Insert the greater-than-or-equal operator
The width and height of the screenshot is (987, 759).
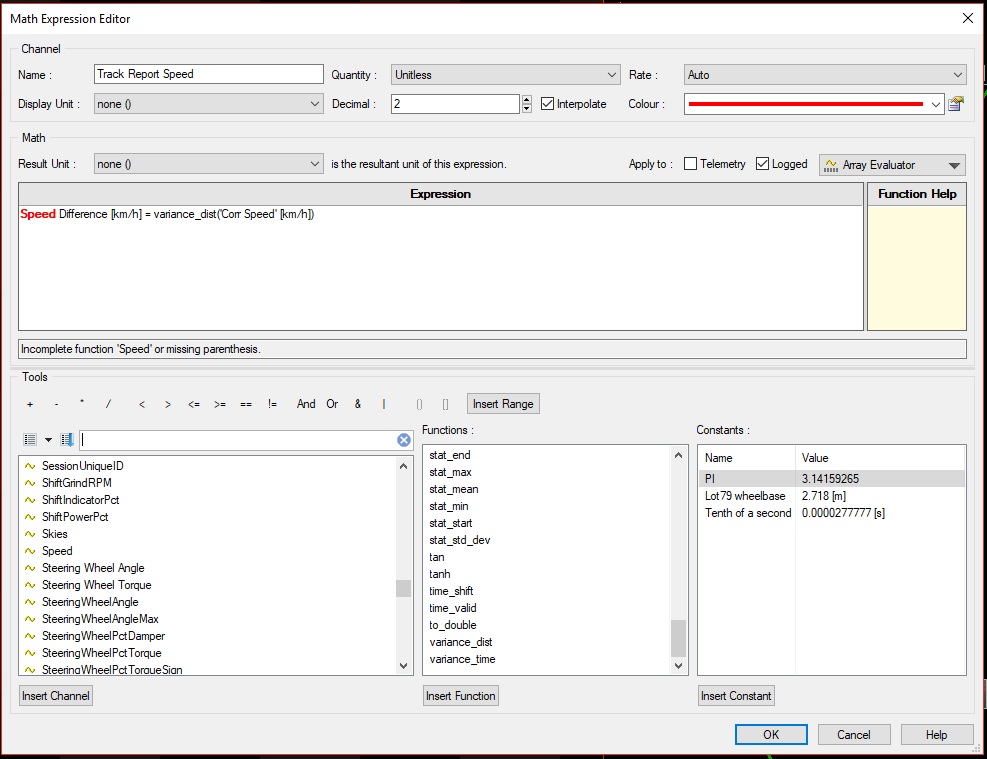[x=220, y=404]
